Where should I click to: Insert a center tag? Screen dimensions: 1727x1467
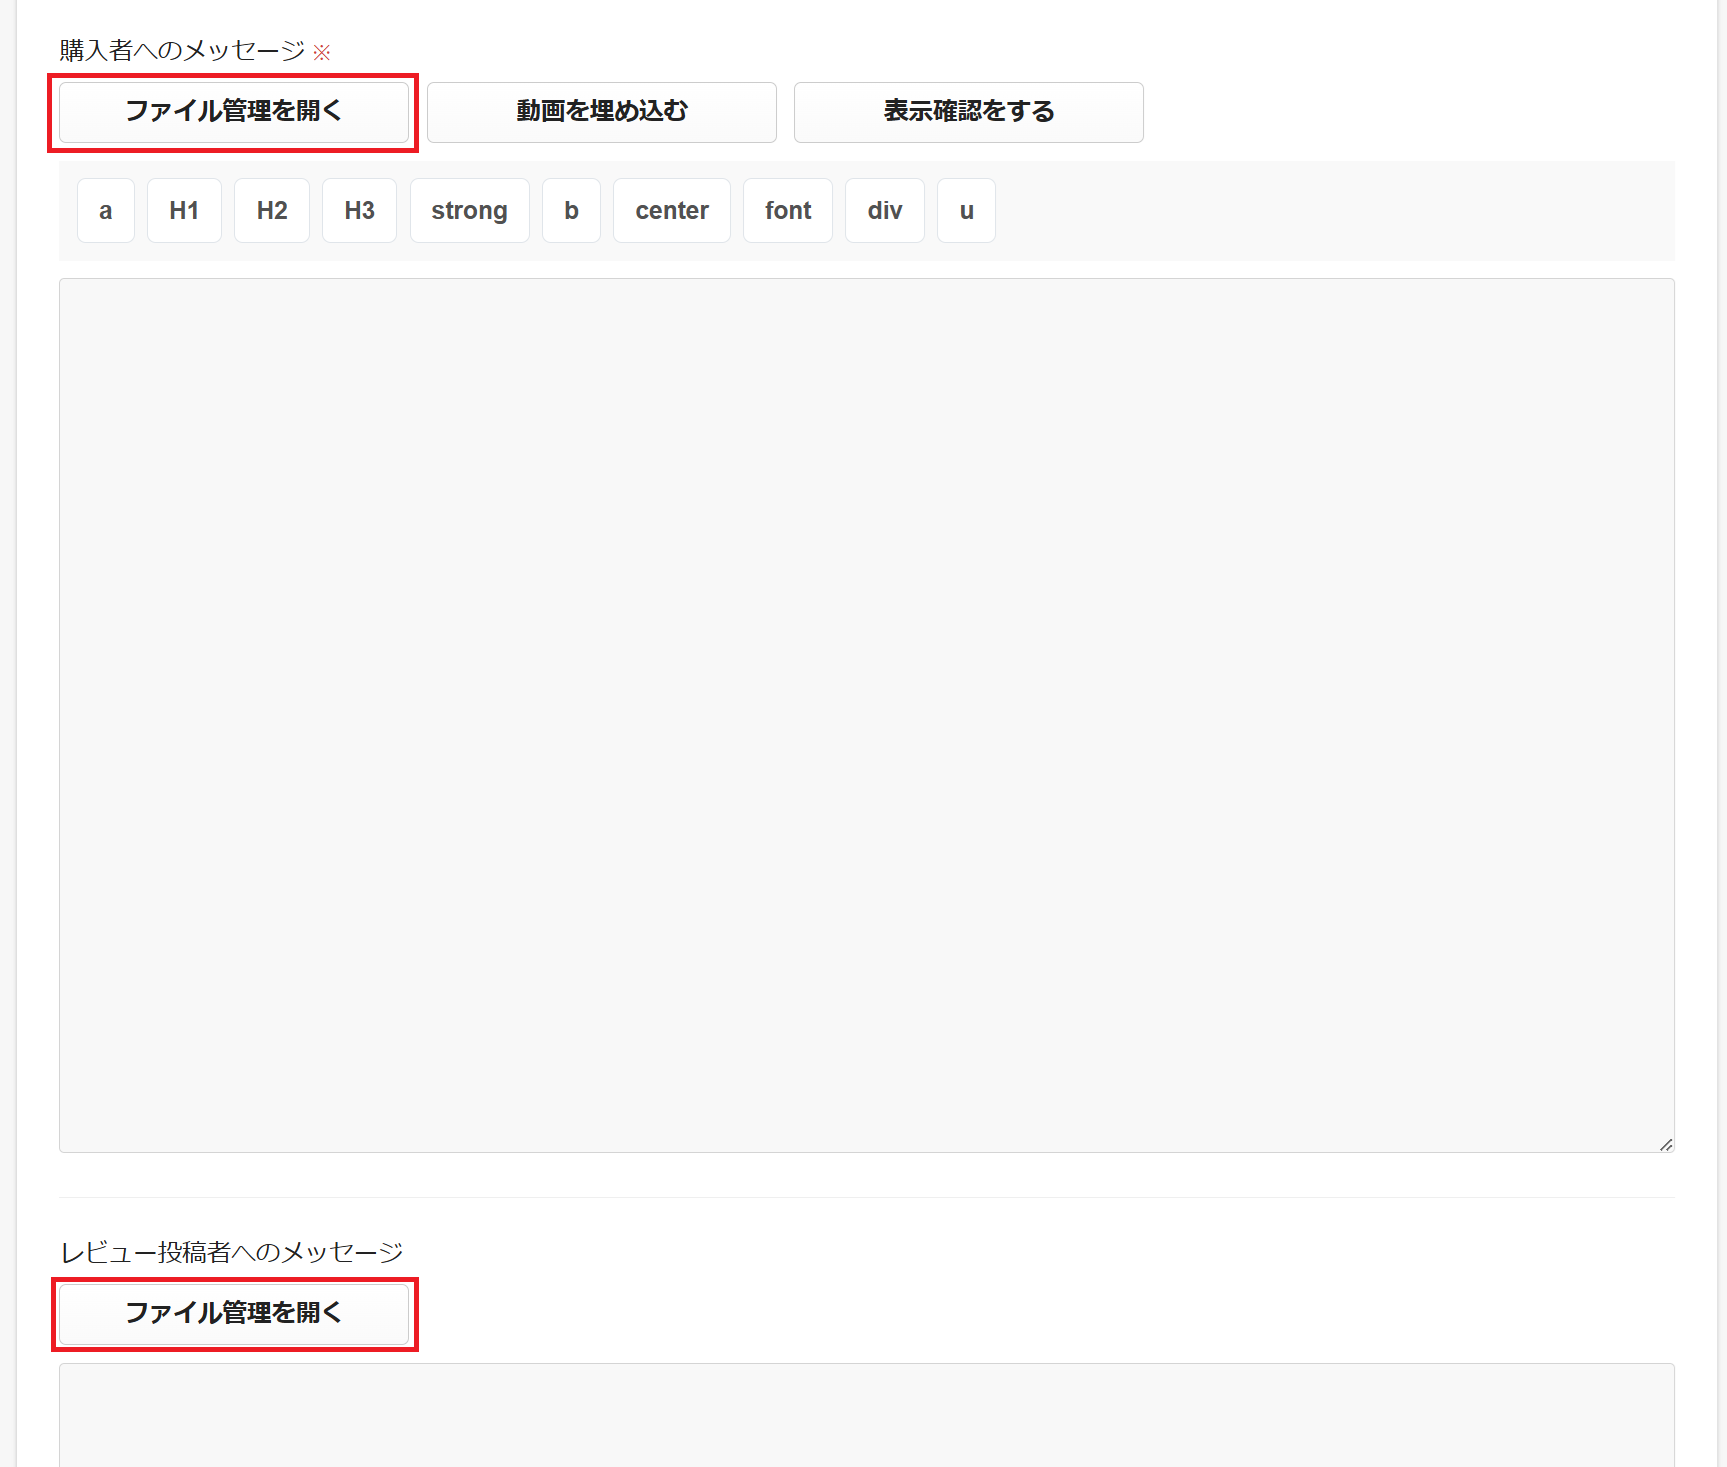point(671,211)
